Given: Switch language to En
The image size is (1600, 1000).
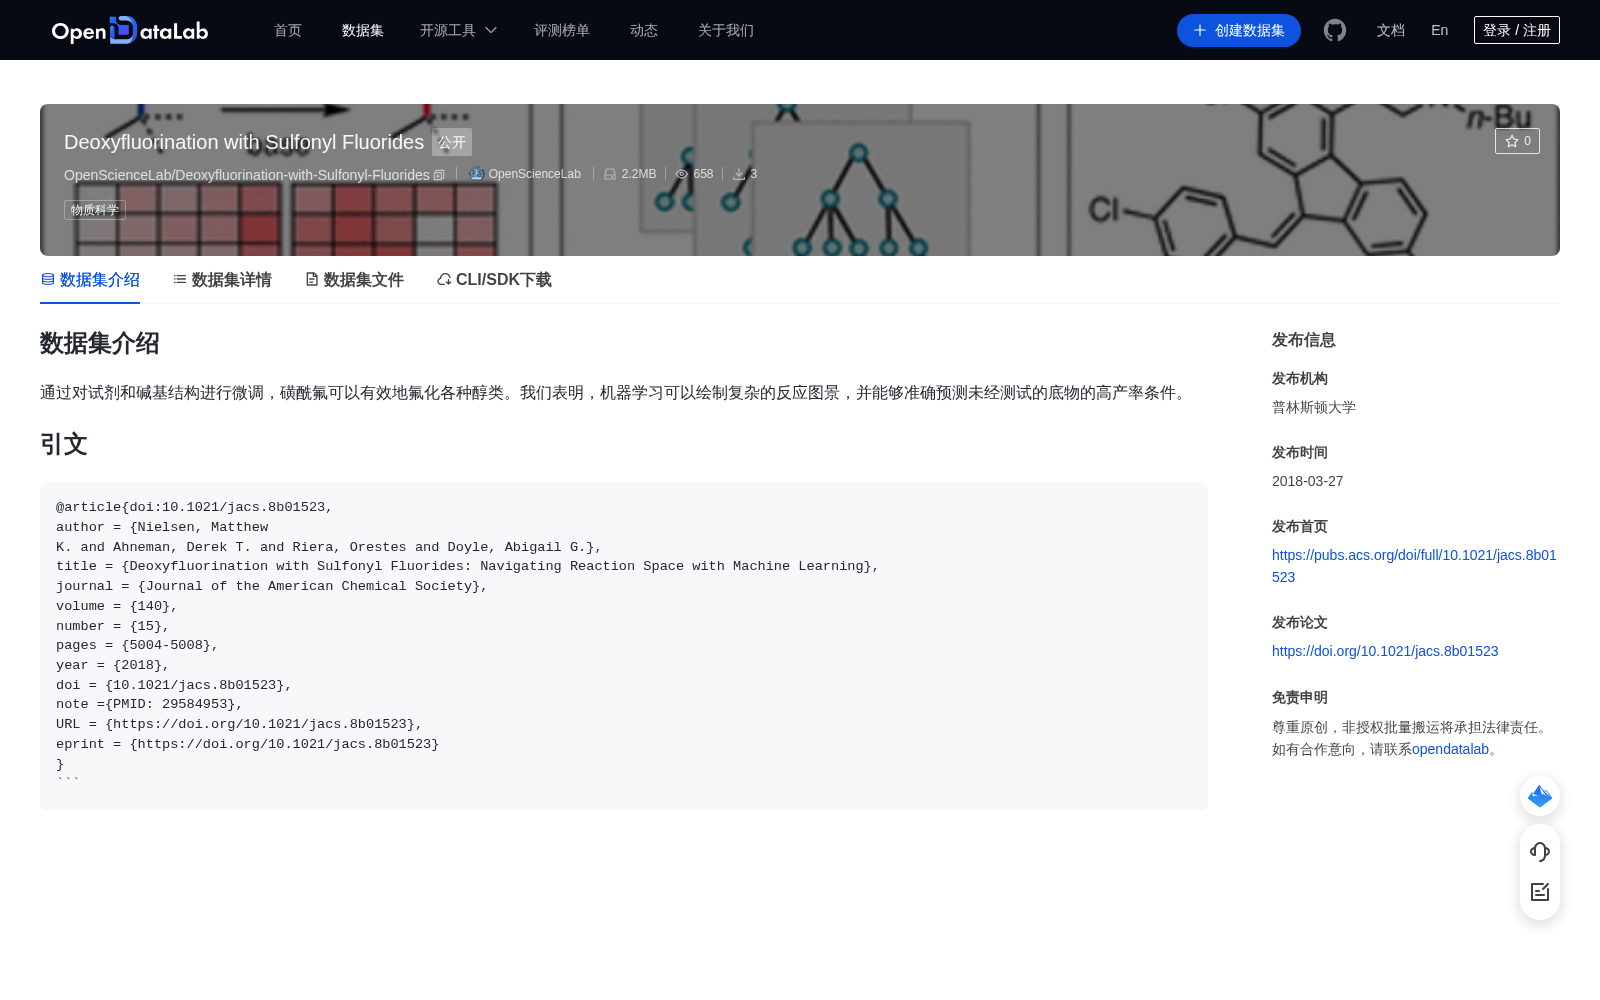Looking at the screenshot, I should 1440,30.
